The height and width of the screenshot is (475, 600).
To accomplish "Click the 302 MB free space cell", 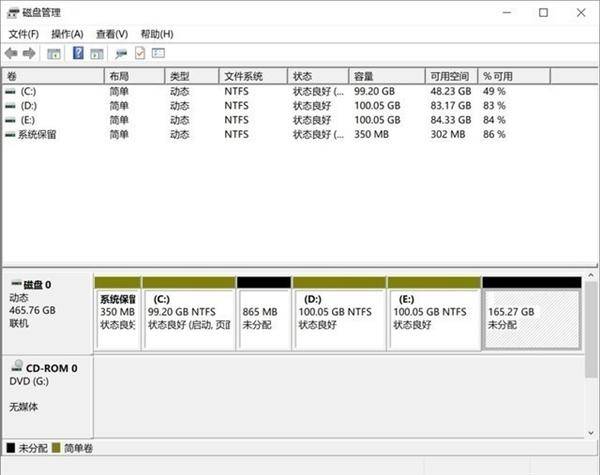I will (x=448, y=134).
